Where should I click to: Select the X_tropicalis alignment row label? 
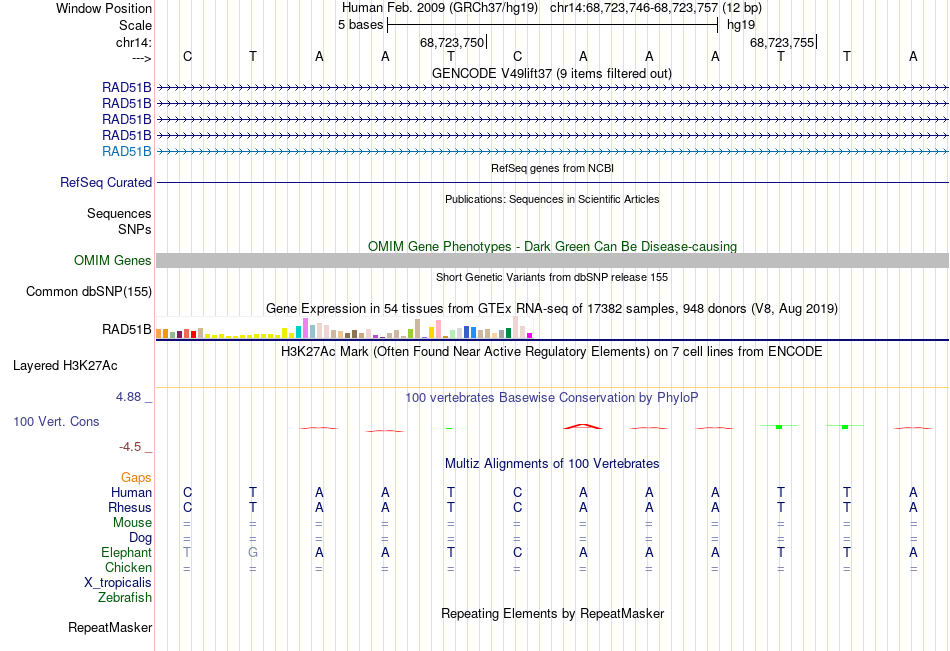(118, 583)
